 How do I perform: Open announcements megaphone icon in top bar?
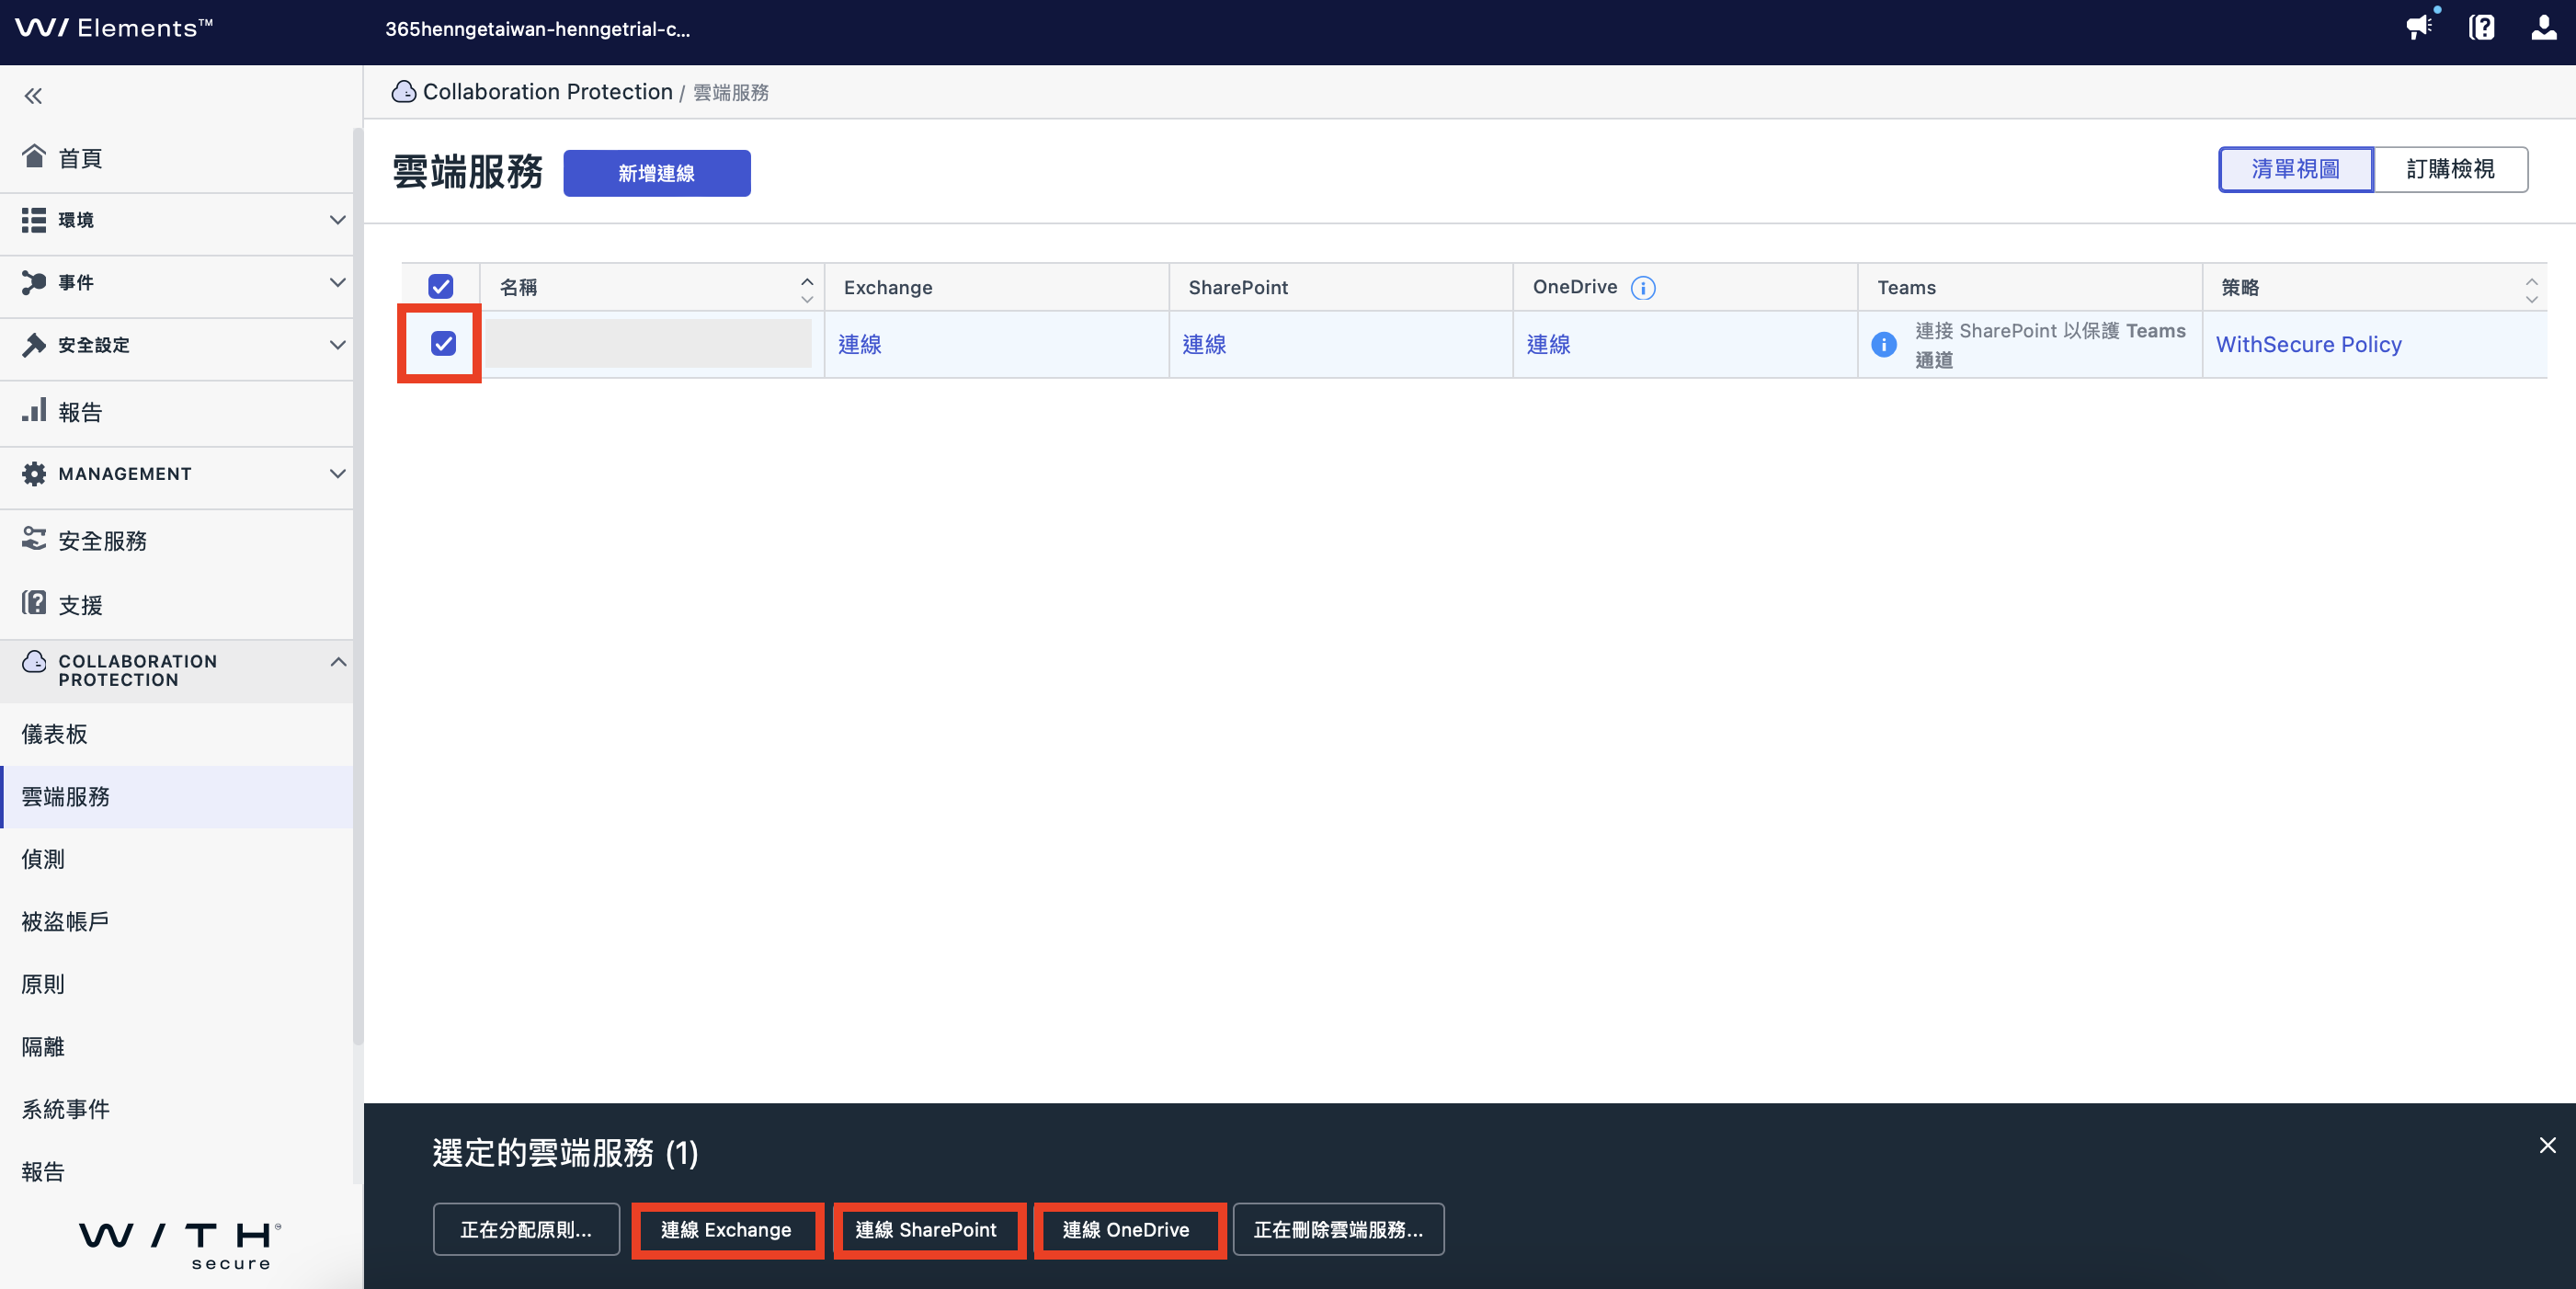point(2419,27)
